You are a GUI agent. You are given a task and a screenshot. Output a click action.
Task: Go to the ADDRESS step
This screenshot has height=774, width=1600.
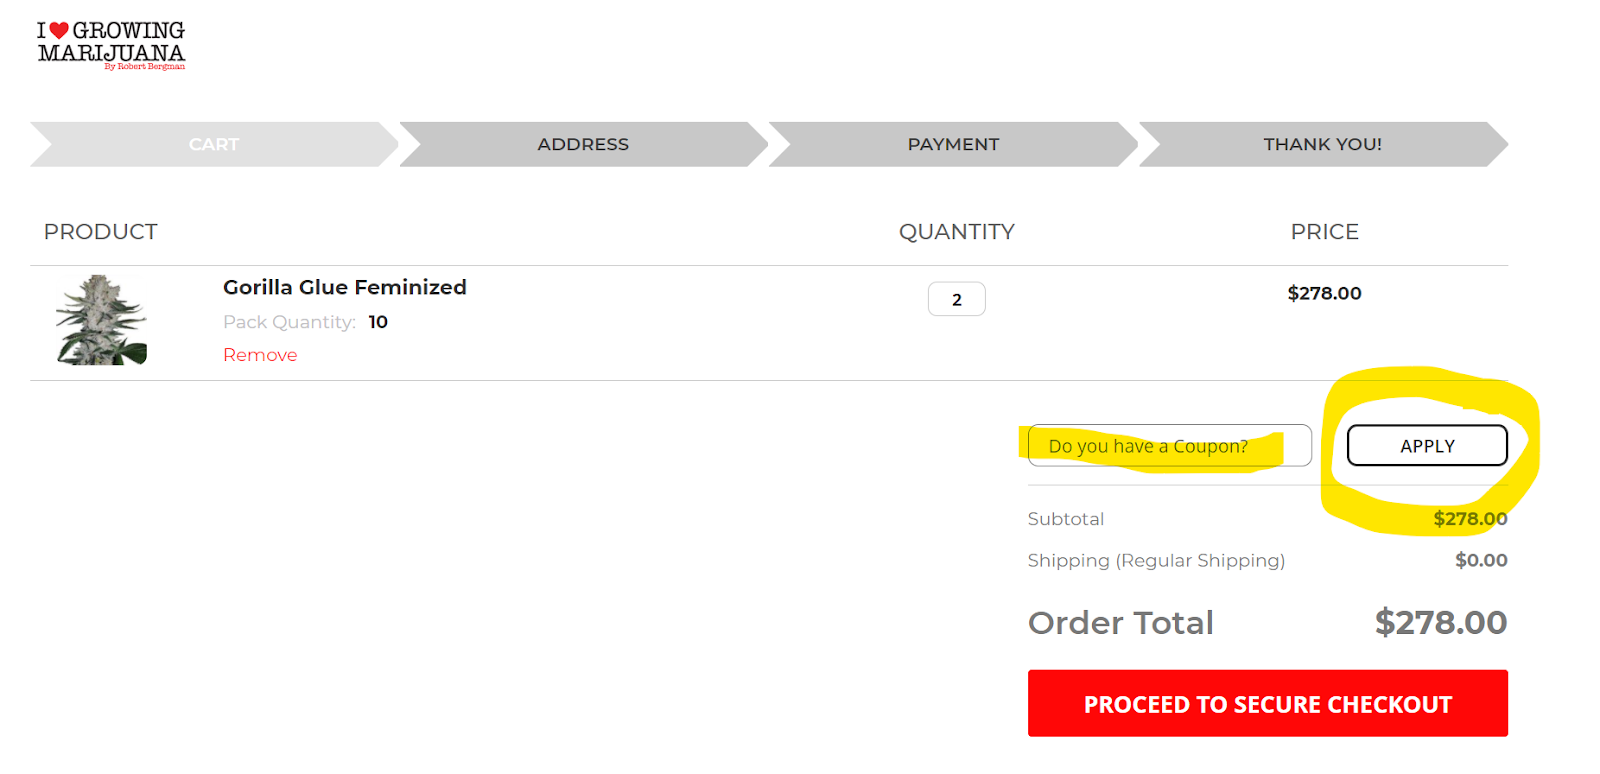(583, 144)
